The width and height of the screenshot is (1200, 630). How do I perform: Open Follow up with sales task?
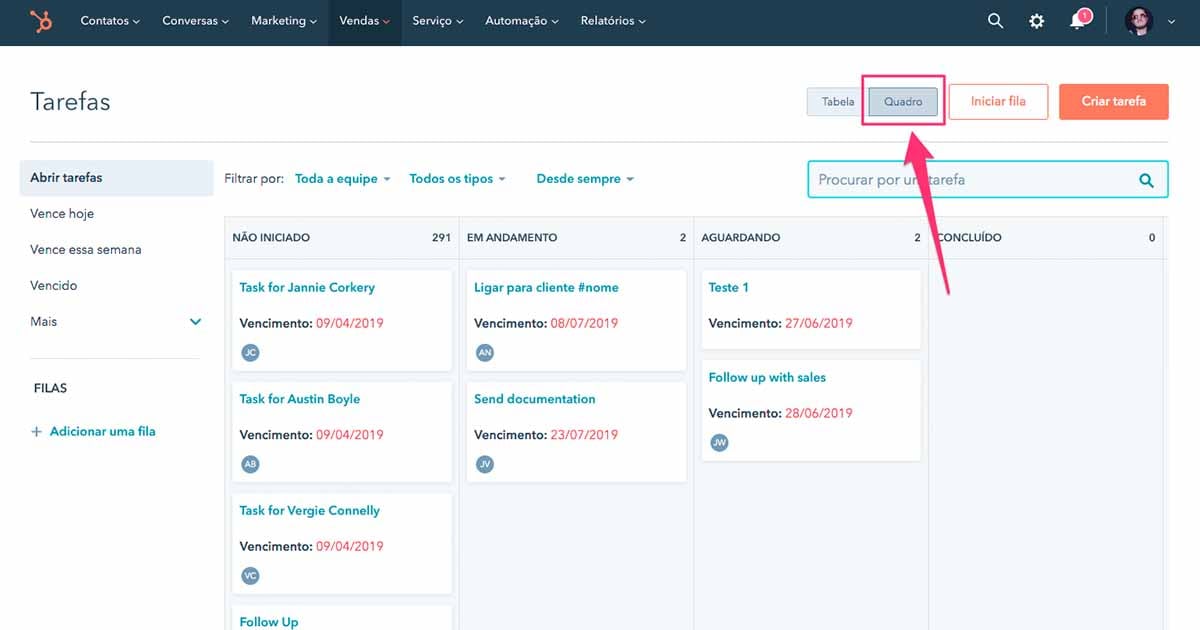click(767, 378)
